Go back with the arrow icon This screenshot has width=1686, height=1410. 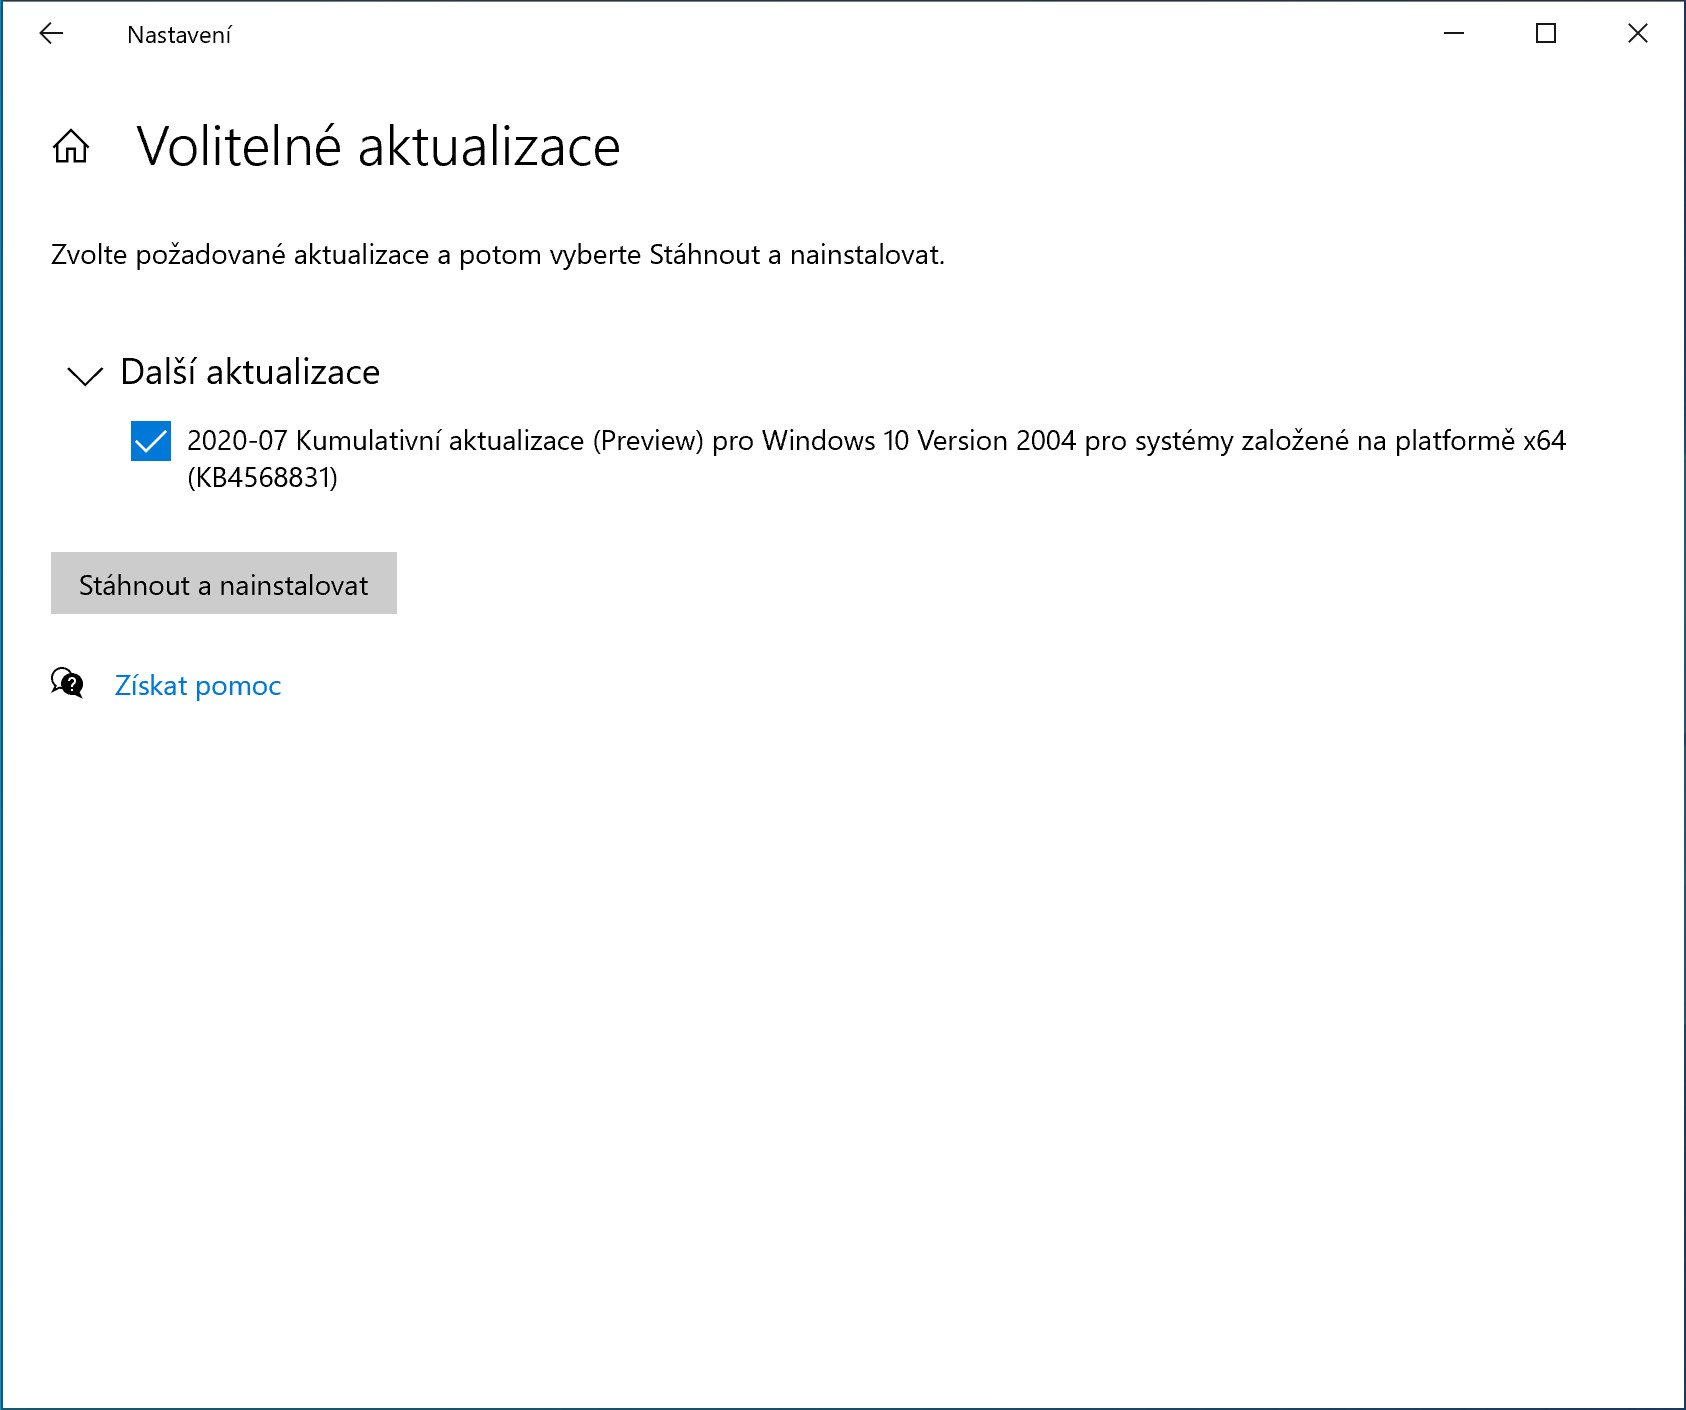point(51,34)
